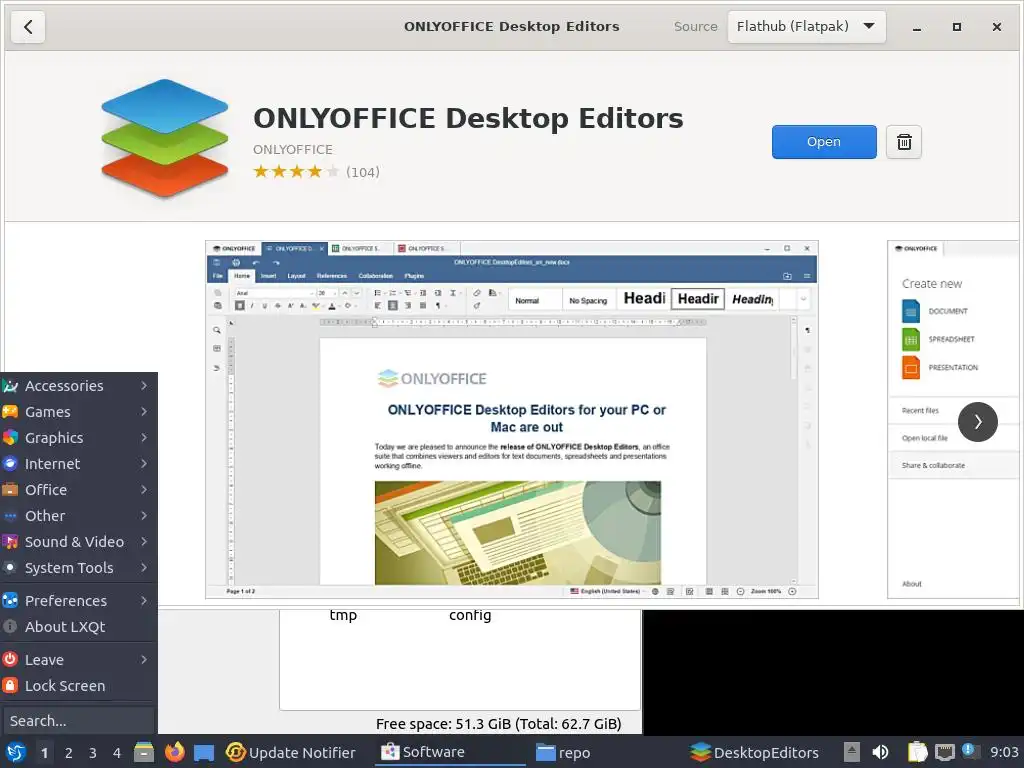The height and width of the screenshot is (768, 1024).
Task: Click the main ONLYOFFICE document screenshot
Action: click(511, 419)
